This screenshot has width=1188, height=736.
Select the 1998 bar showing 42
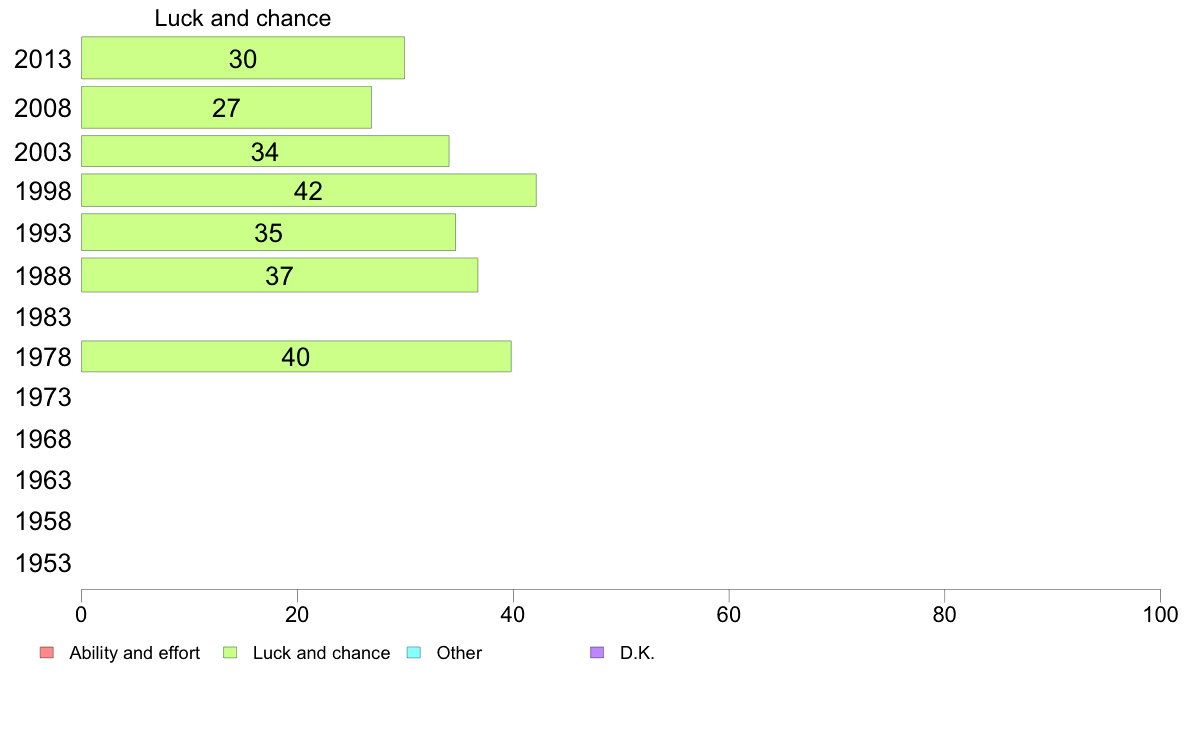[309, 190]
